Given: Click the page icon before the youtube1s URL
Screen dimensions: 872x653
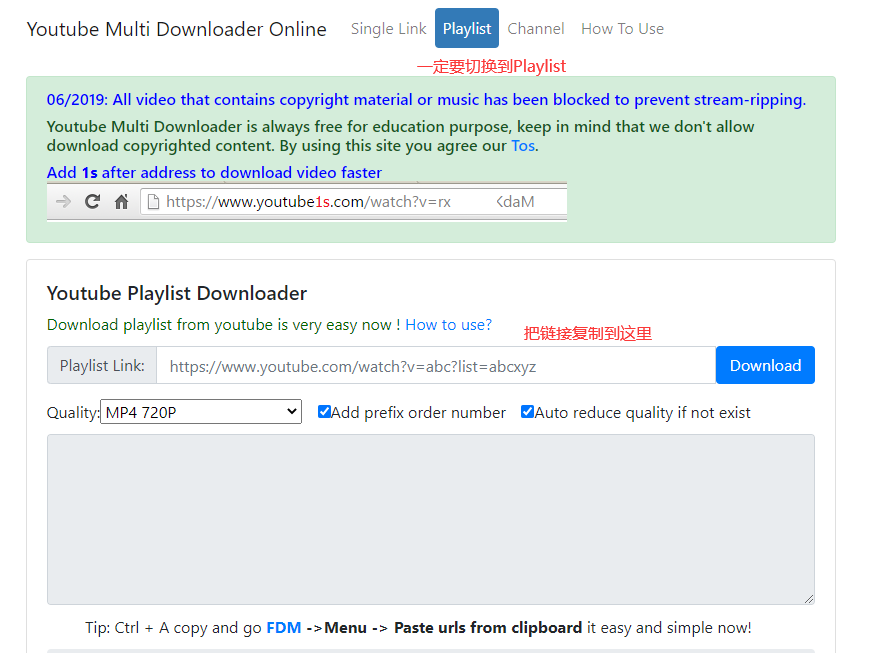Looking at the screenshot, I should click(x=153, y=202).
